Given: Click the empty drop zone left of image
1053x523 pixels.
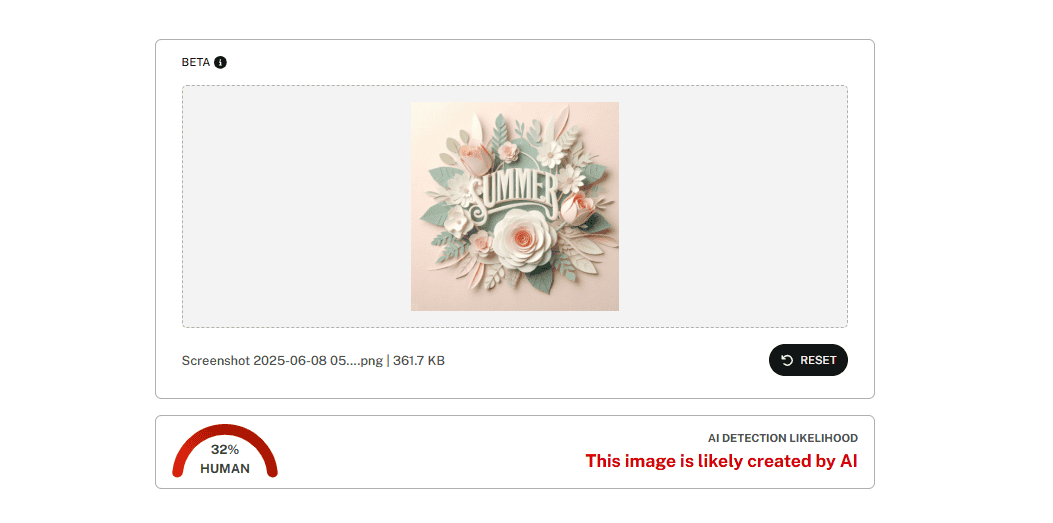Looking at the screenshot, I should tap(296, 206).
